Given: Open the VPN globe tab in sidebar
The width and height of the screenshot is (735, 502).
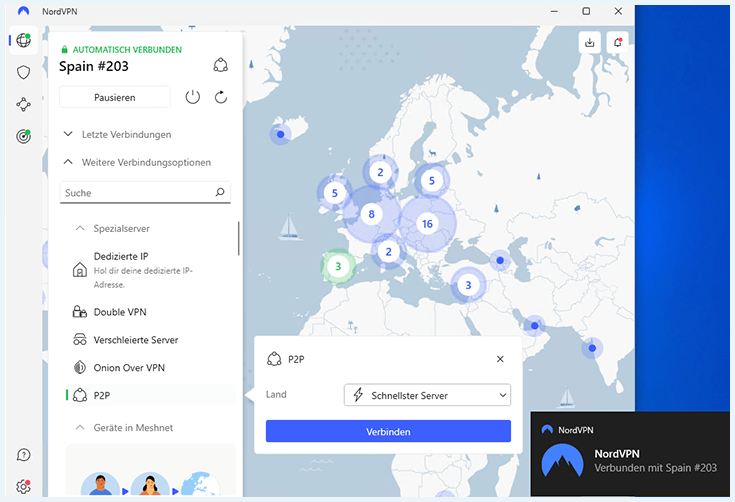Looking at the screenshot, I should click(23, 40).
